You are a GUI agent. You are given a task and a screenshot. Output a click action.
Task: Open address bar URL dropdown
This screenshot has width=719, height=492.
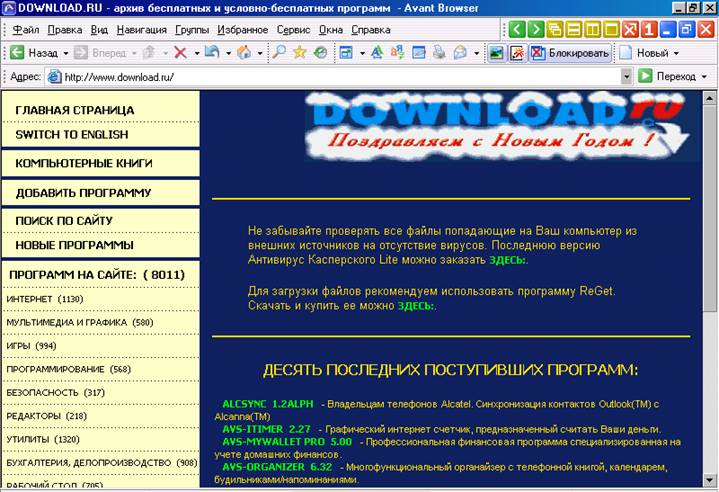click(x=626, y=77)
